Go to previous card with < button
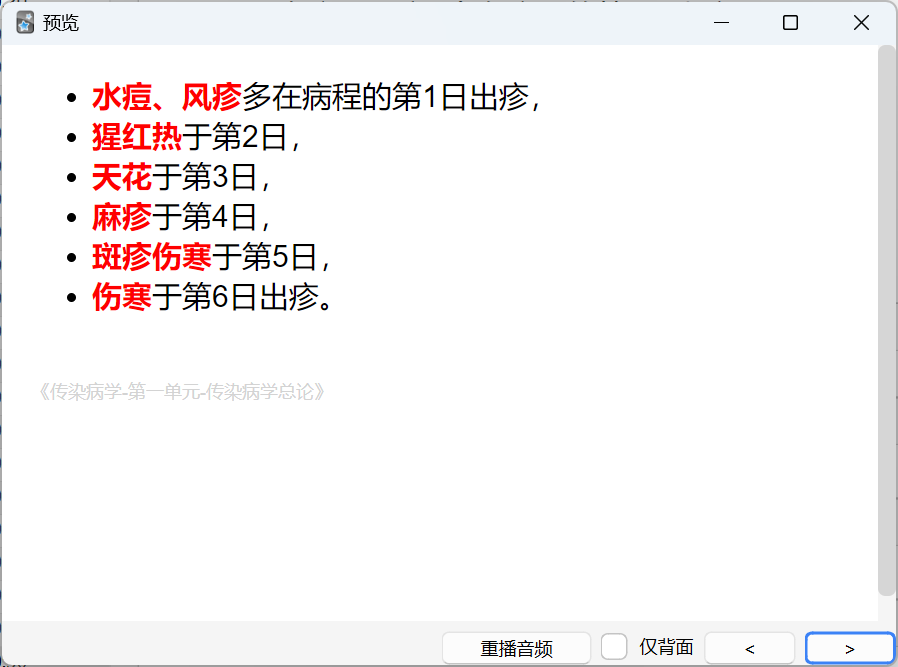The height and width of the screenshot is (667, 898). click(x=749, y=648)
